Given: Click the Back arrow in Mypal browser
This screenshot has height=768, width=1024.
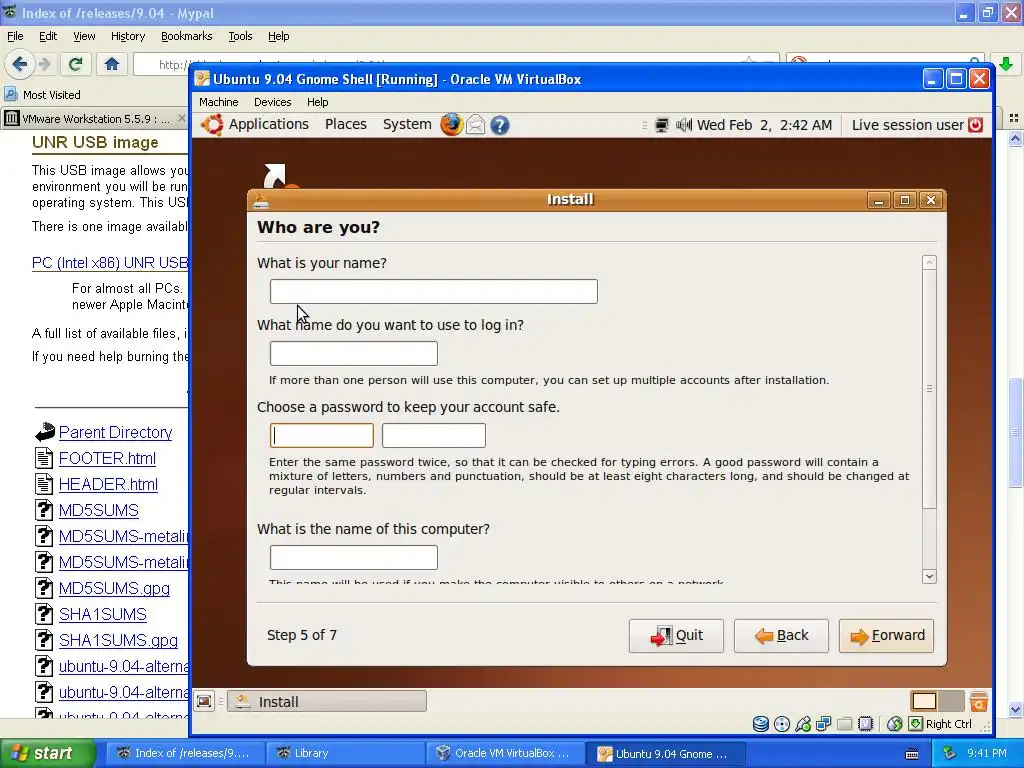Looking at the screenshot, I should tap(20, 64).
